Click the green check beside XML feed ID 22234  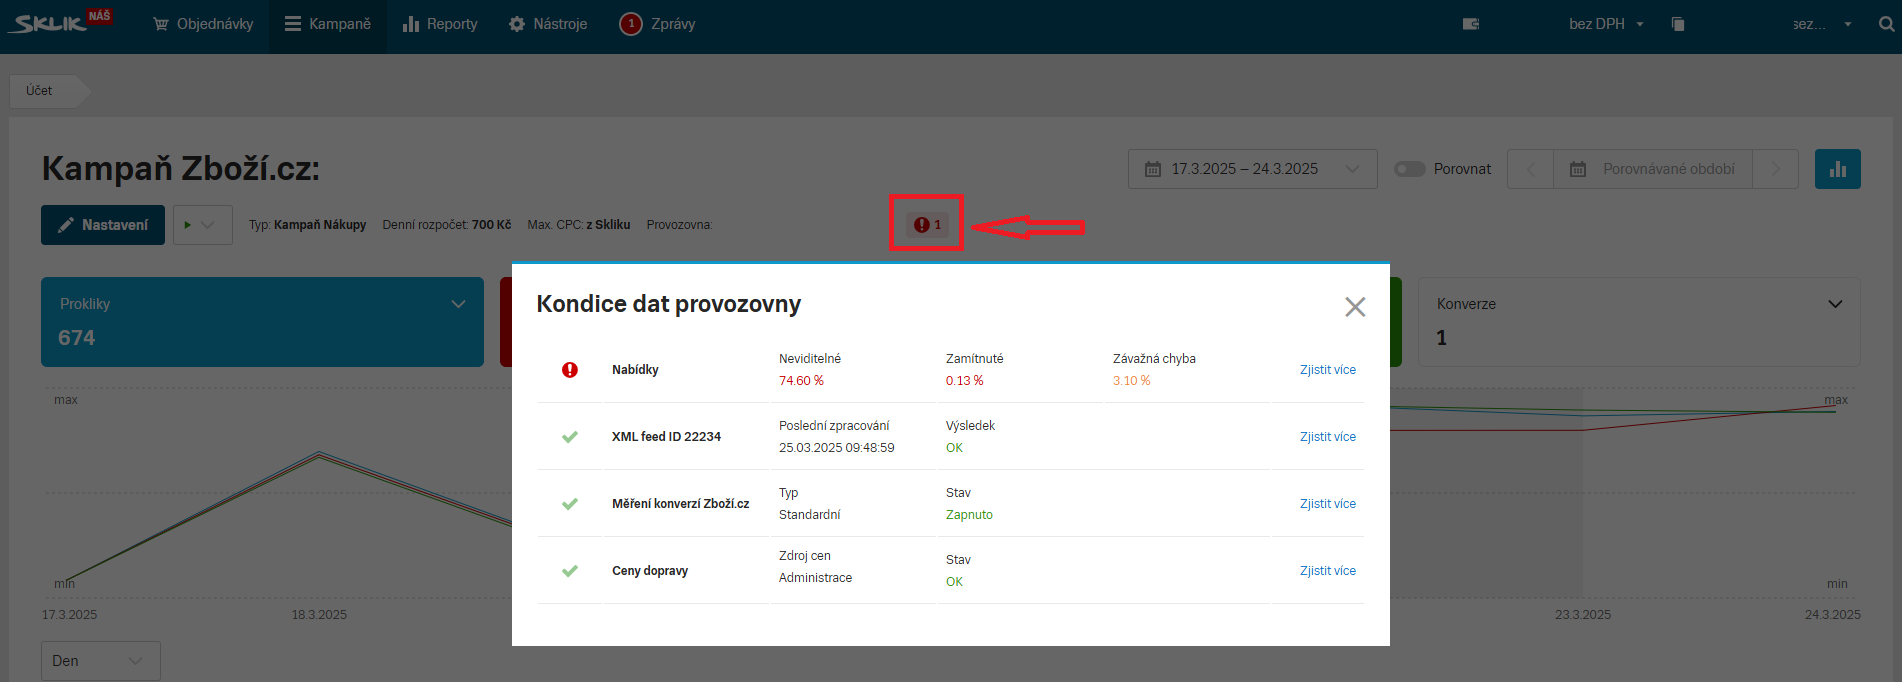tap(570, 437)
